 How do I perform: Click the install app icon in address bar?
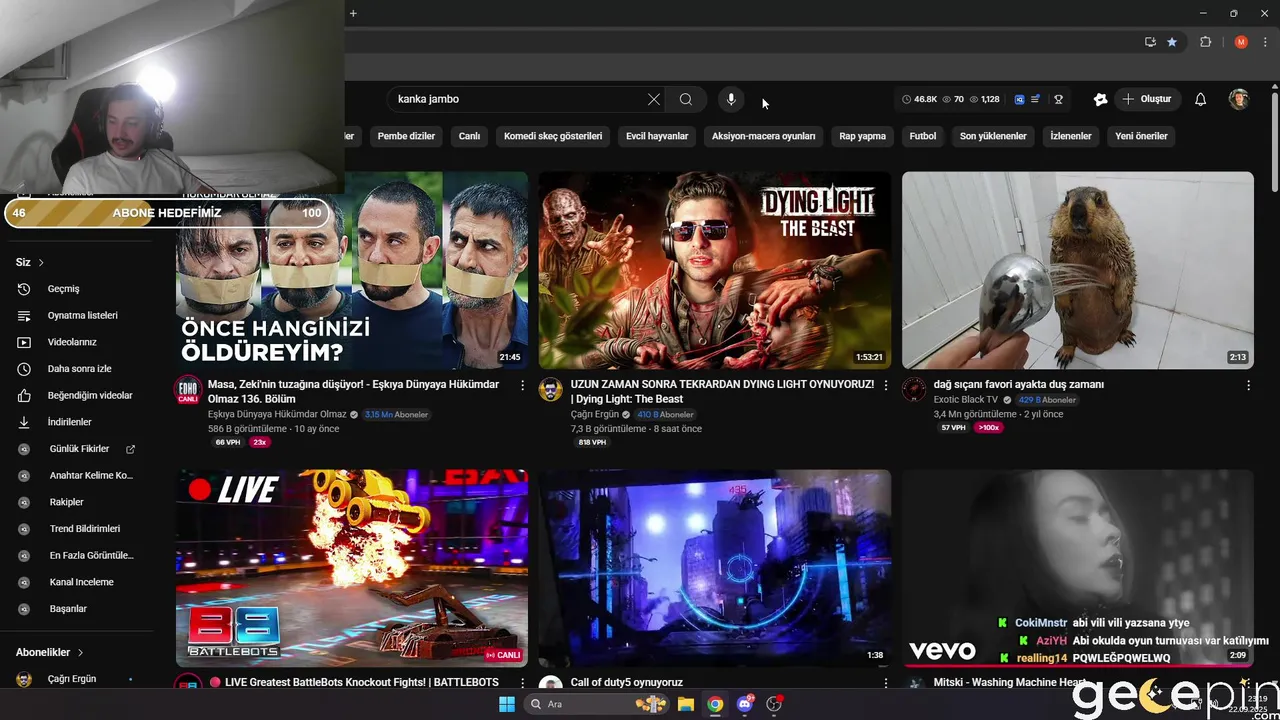click(x=1150, y=42)
